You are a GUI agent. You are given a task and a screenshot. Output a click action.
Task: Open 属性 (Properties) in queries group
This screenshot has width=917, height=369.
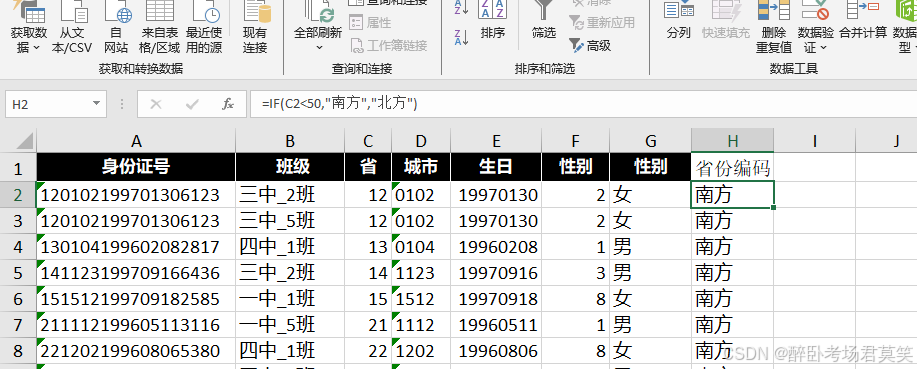coord(371,23)
